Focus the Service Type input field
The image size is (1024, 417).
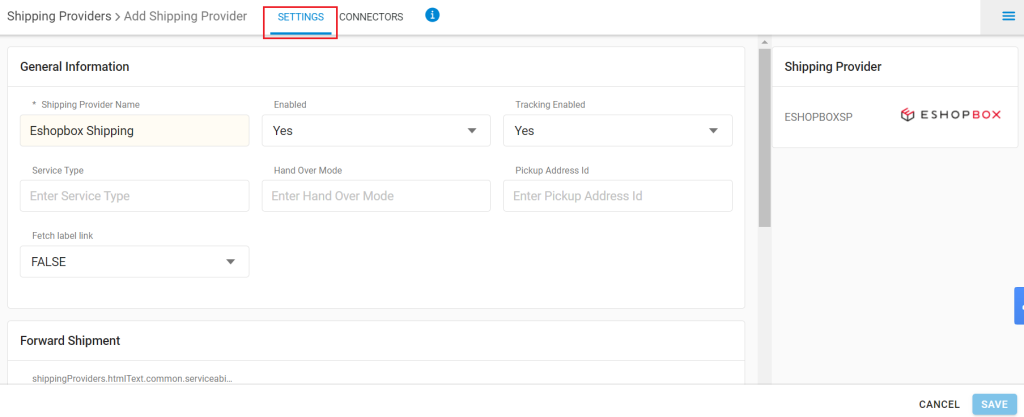tap(135, 196)
